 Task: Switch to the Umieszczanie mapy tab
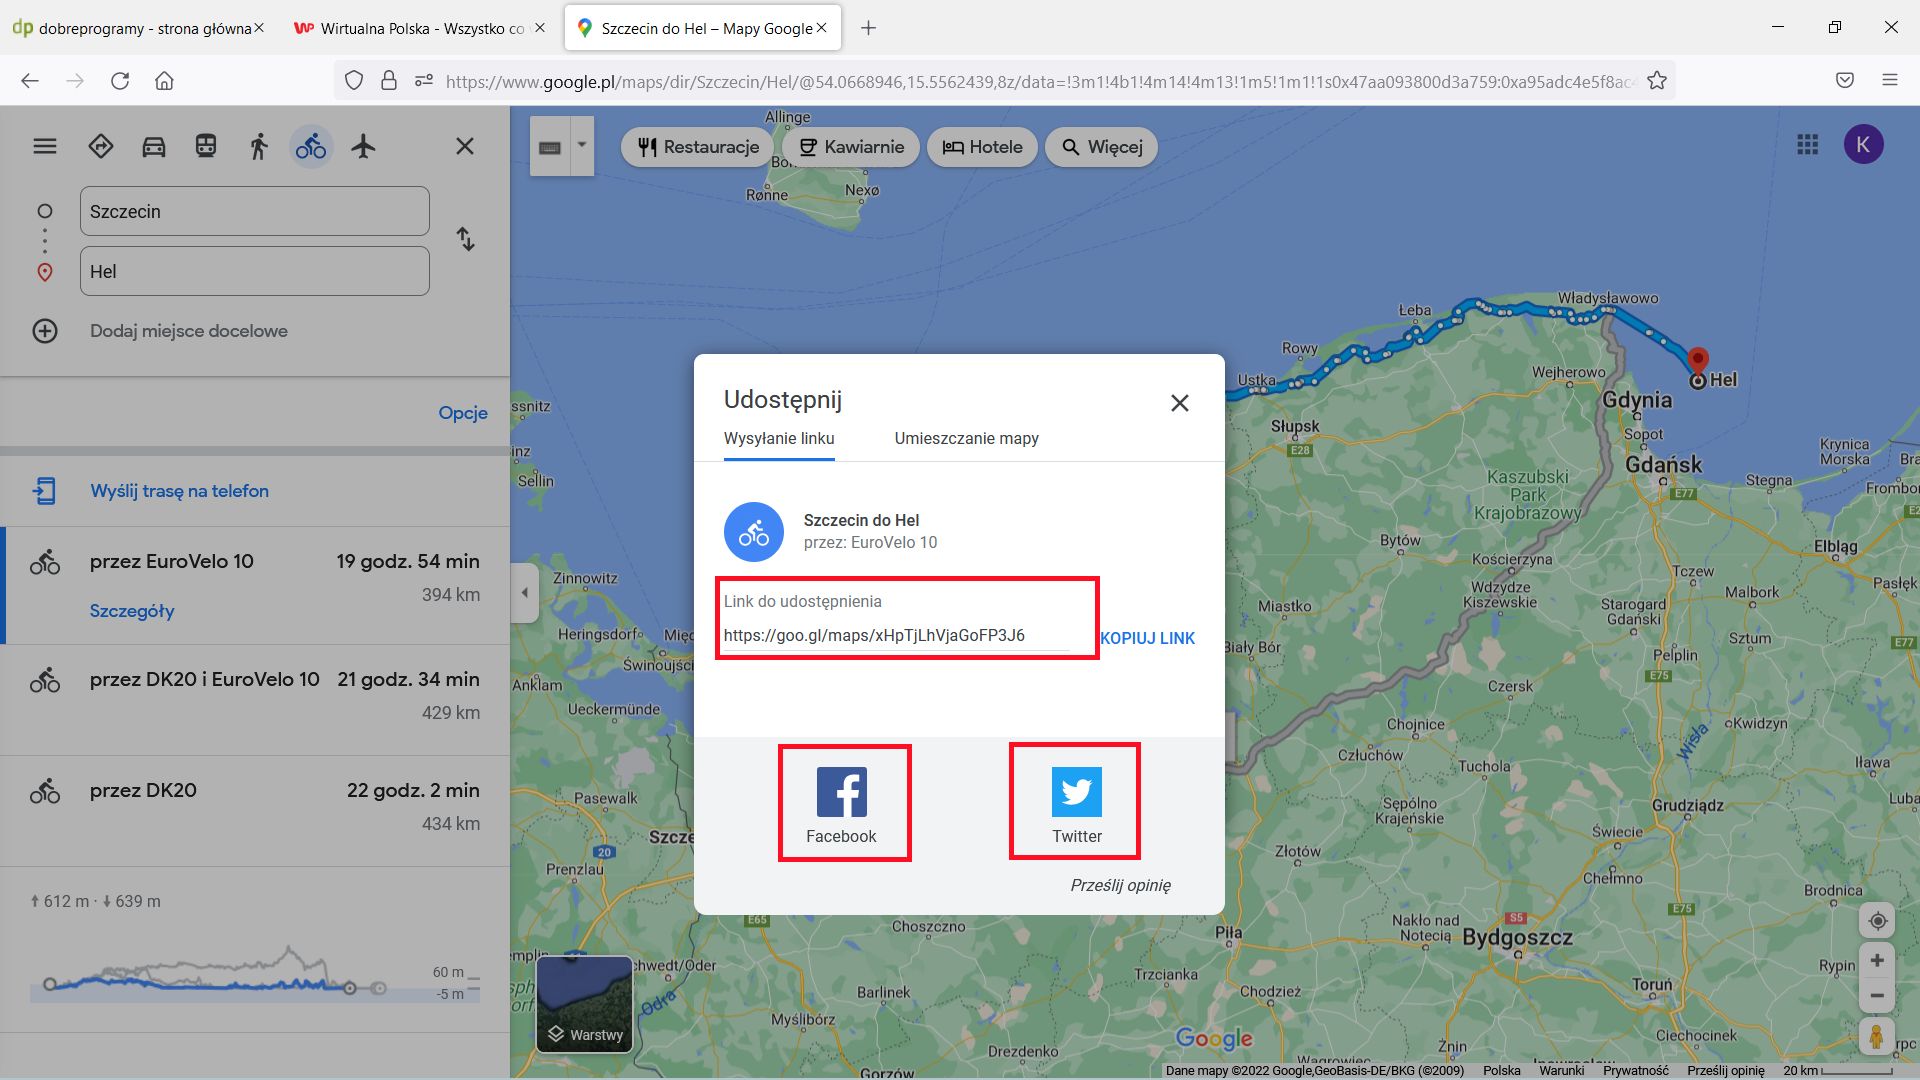(966, 438)
